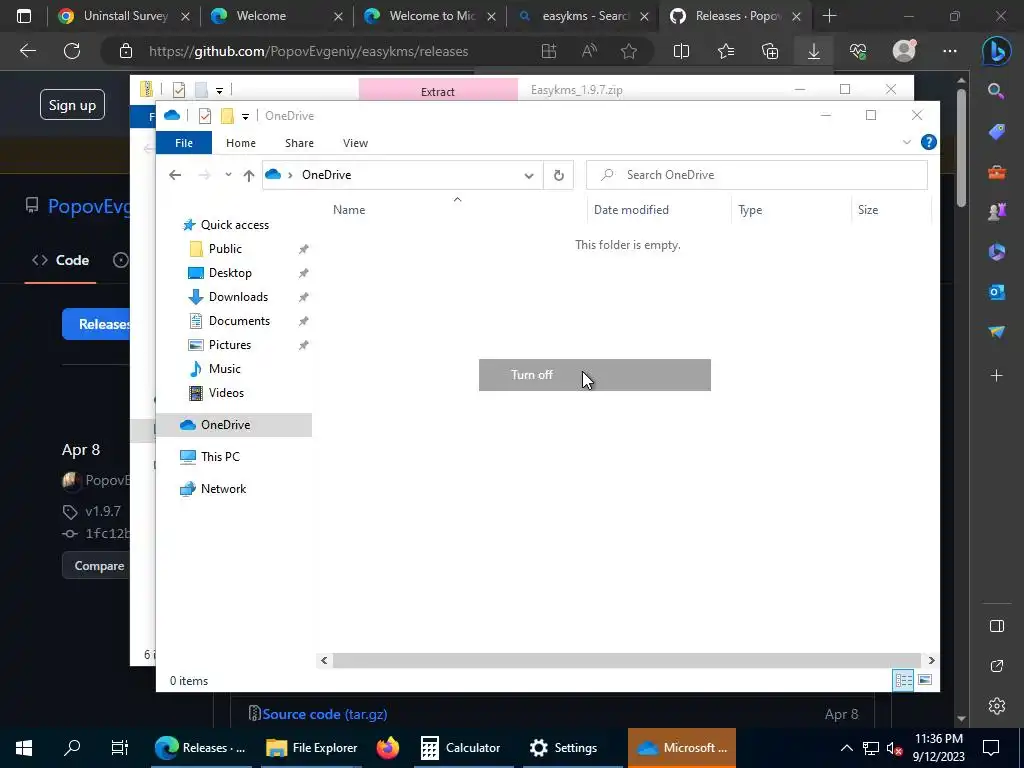The image size is (1024, 768).
Task: Click the v1.9.7 tag link
Action: click(103, 511)
